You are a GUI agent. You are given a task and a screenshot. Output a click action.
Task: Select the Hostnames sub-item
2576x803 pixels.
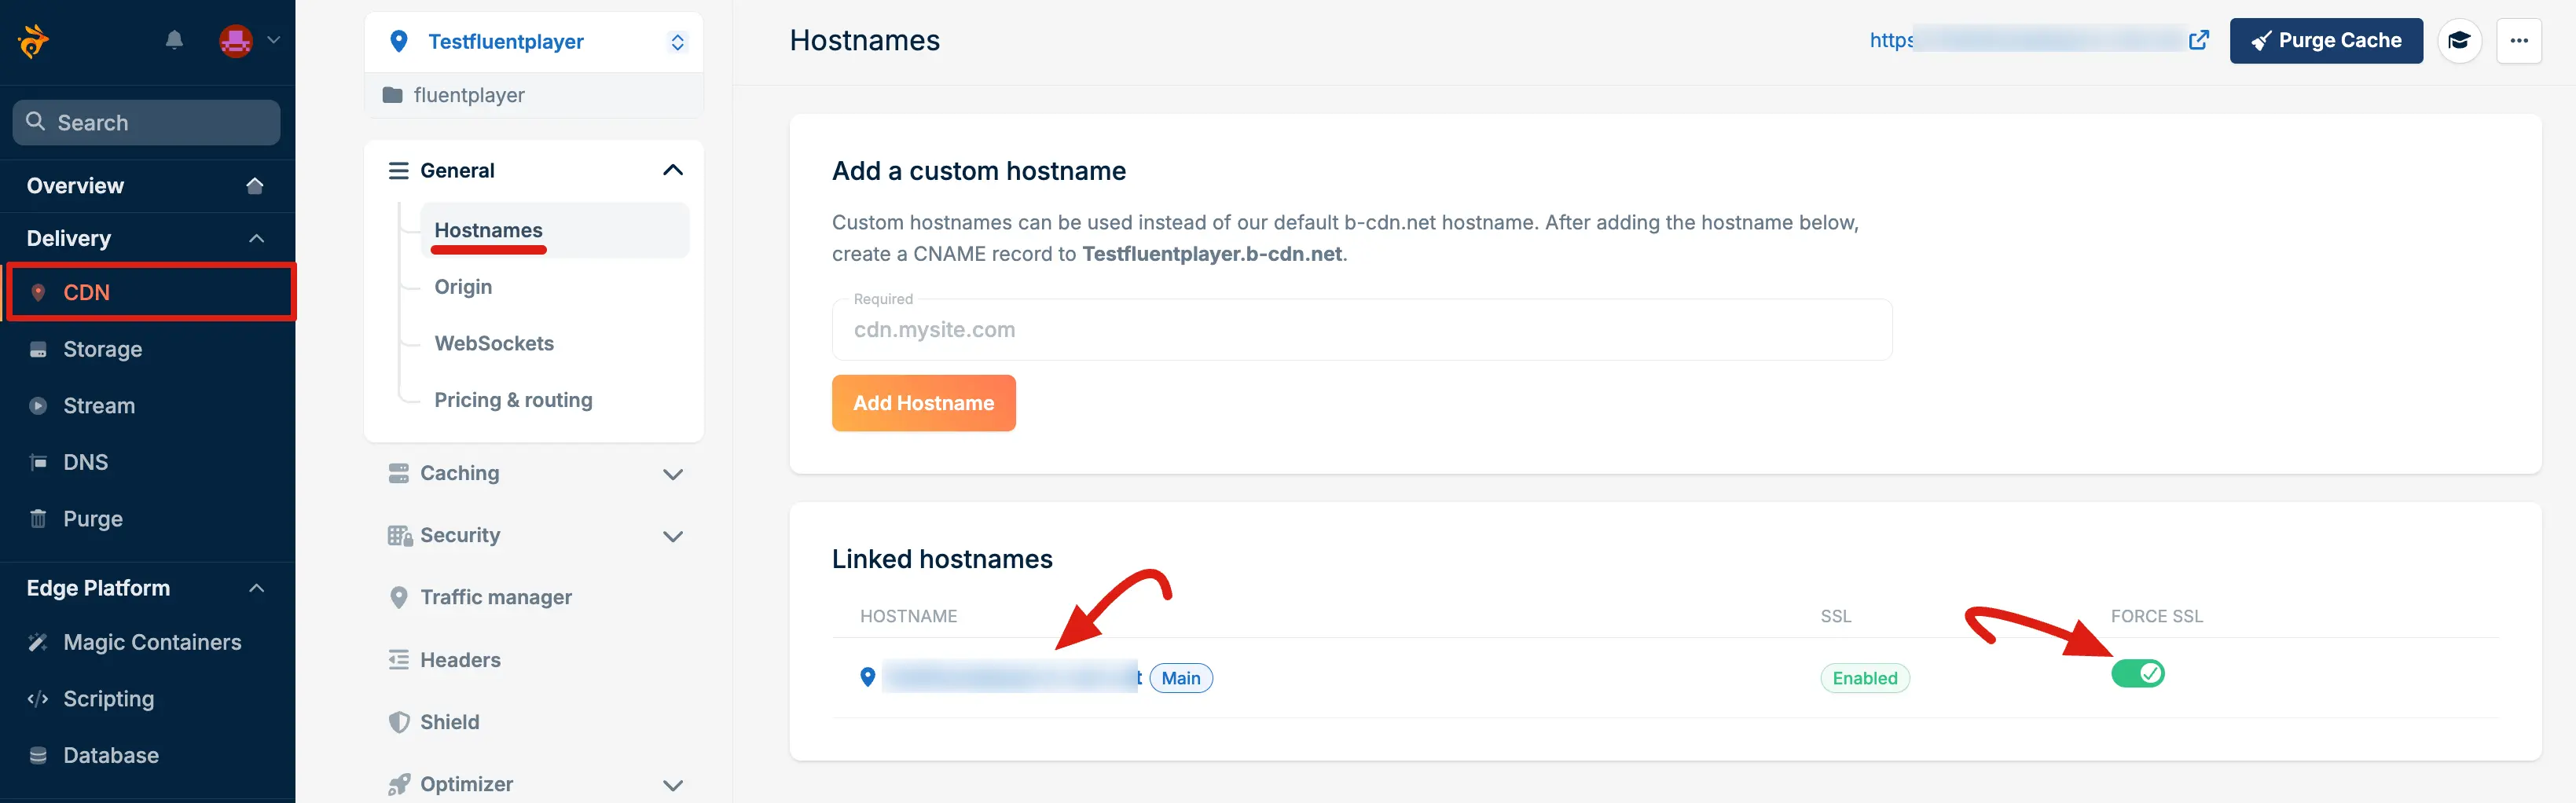(554, 230)
